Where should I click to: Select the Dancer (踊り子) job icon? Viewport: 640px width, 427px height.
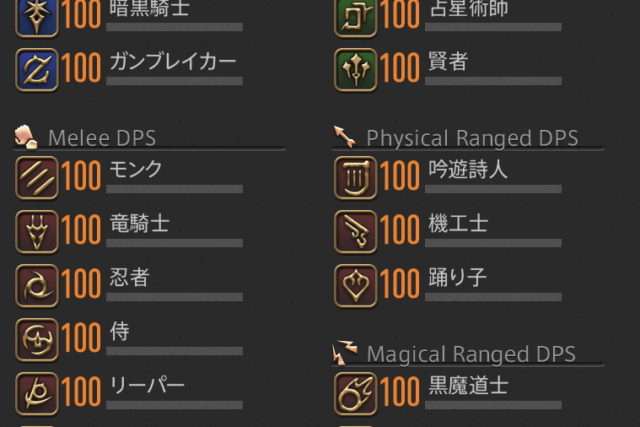pos(356,286)
